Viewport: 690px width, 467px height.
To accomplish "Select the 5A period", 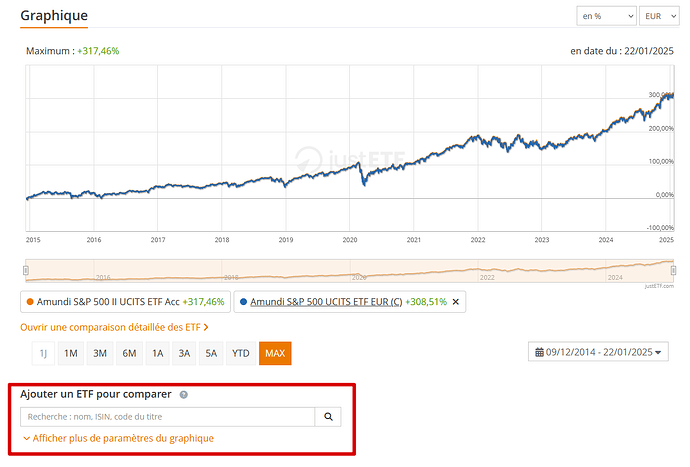I will (x=211, y=353).
